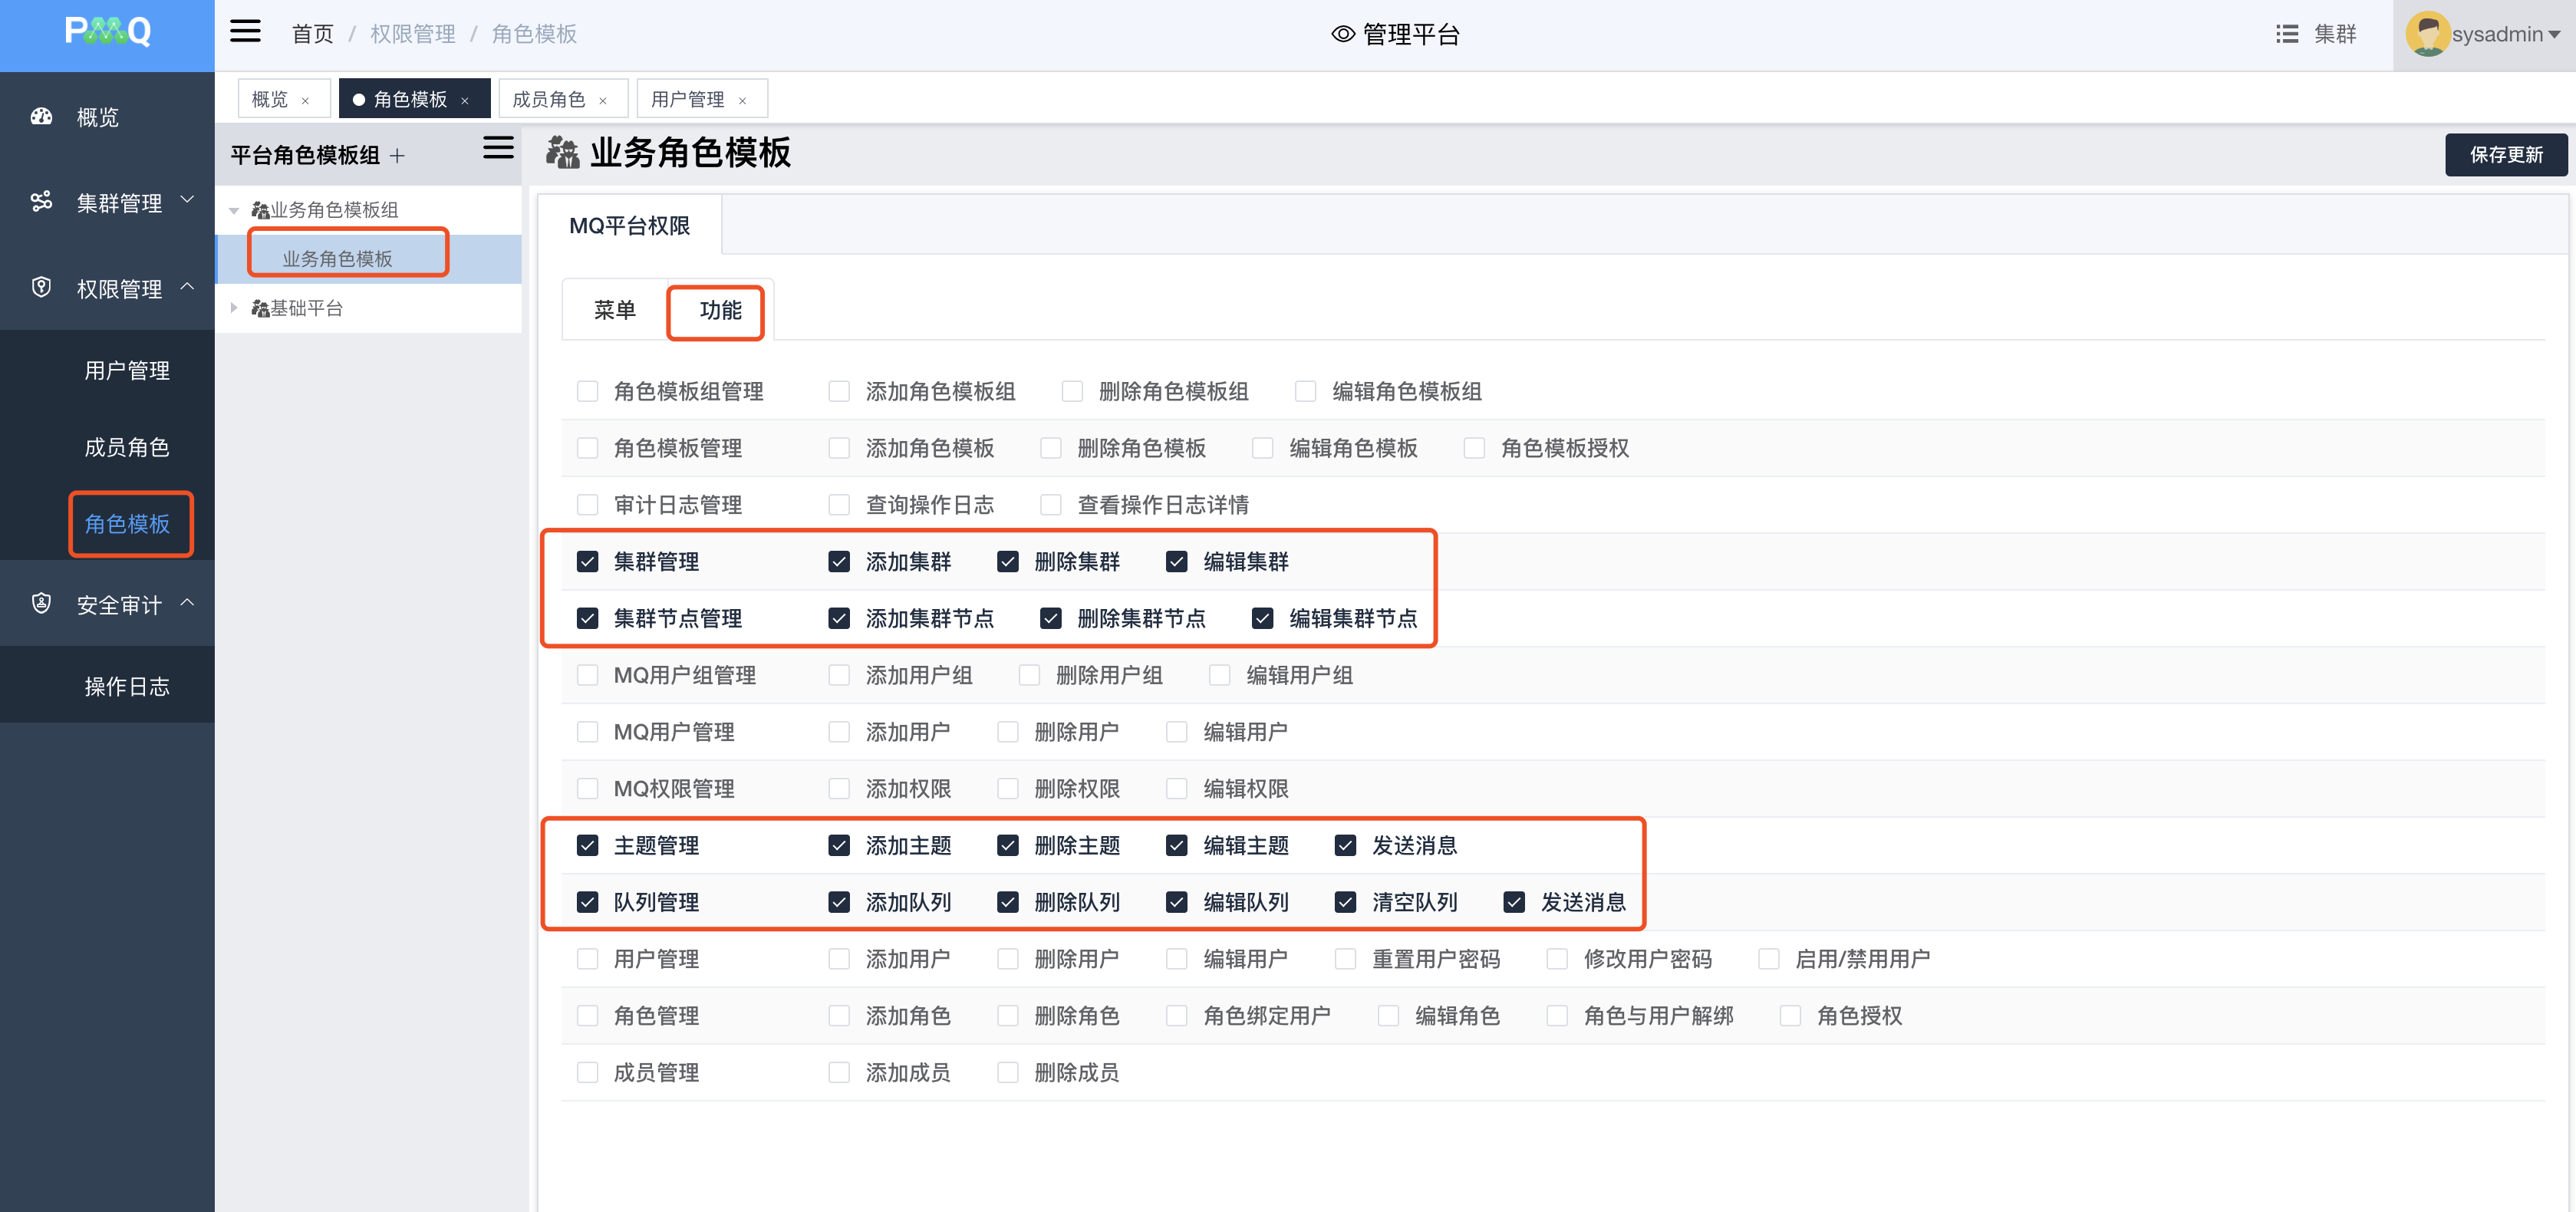This screenshot has height=1212, width=2576.
Task: Go to 首页 breadcrumb link
Action: (312, 34)
